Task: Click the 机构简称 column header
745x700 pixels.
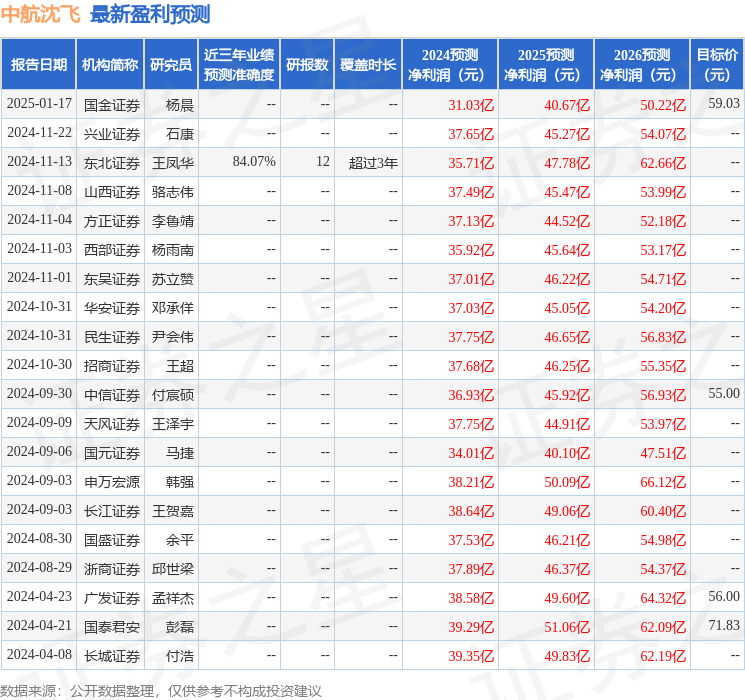Action: tap(110, 65)
